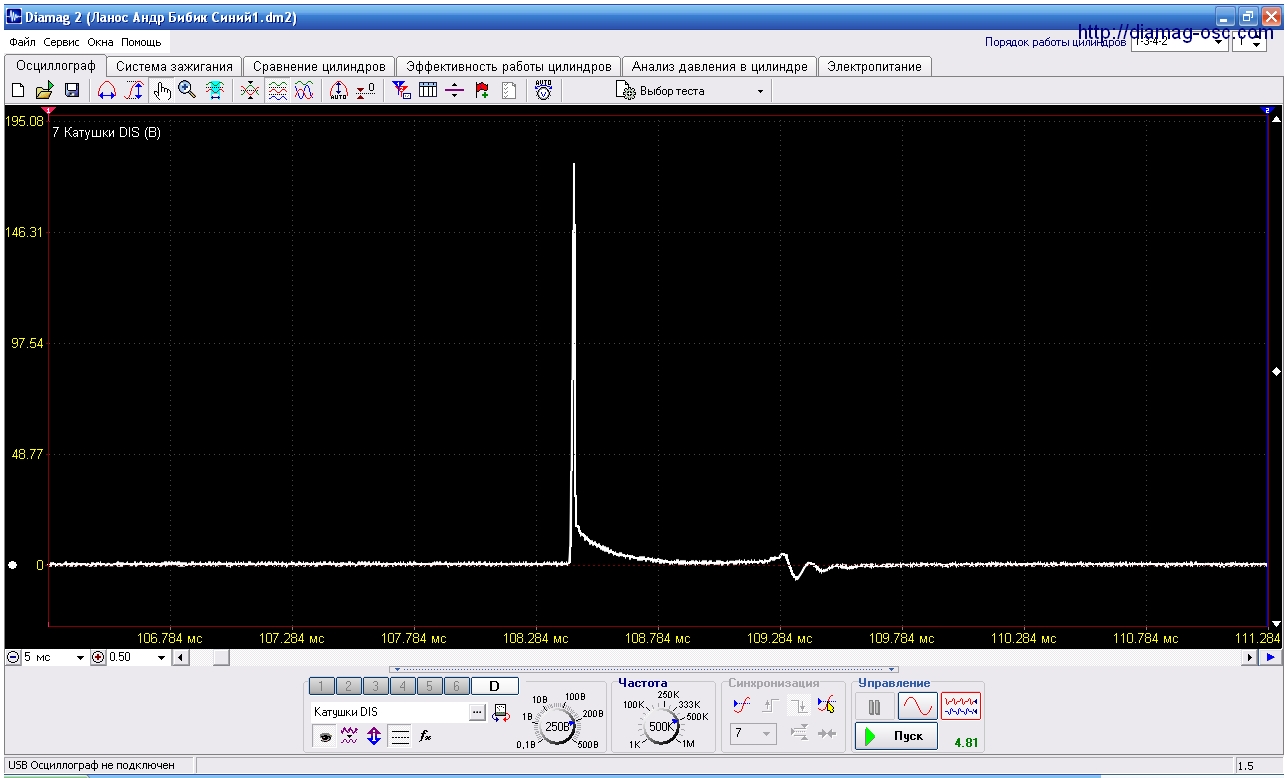Switch to Система зажигания tab

click(x=174, y=66)
